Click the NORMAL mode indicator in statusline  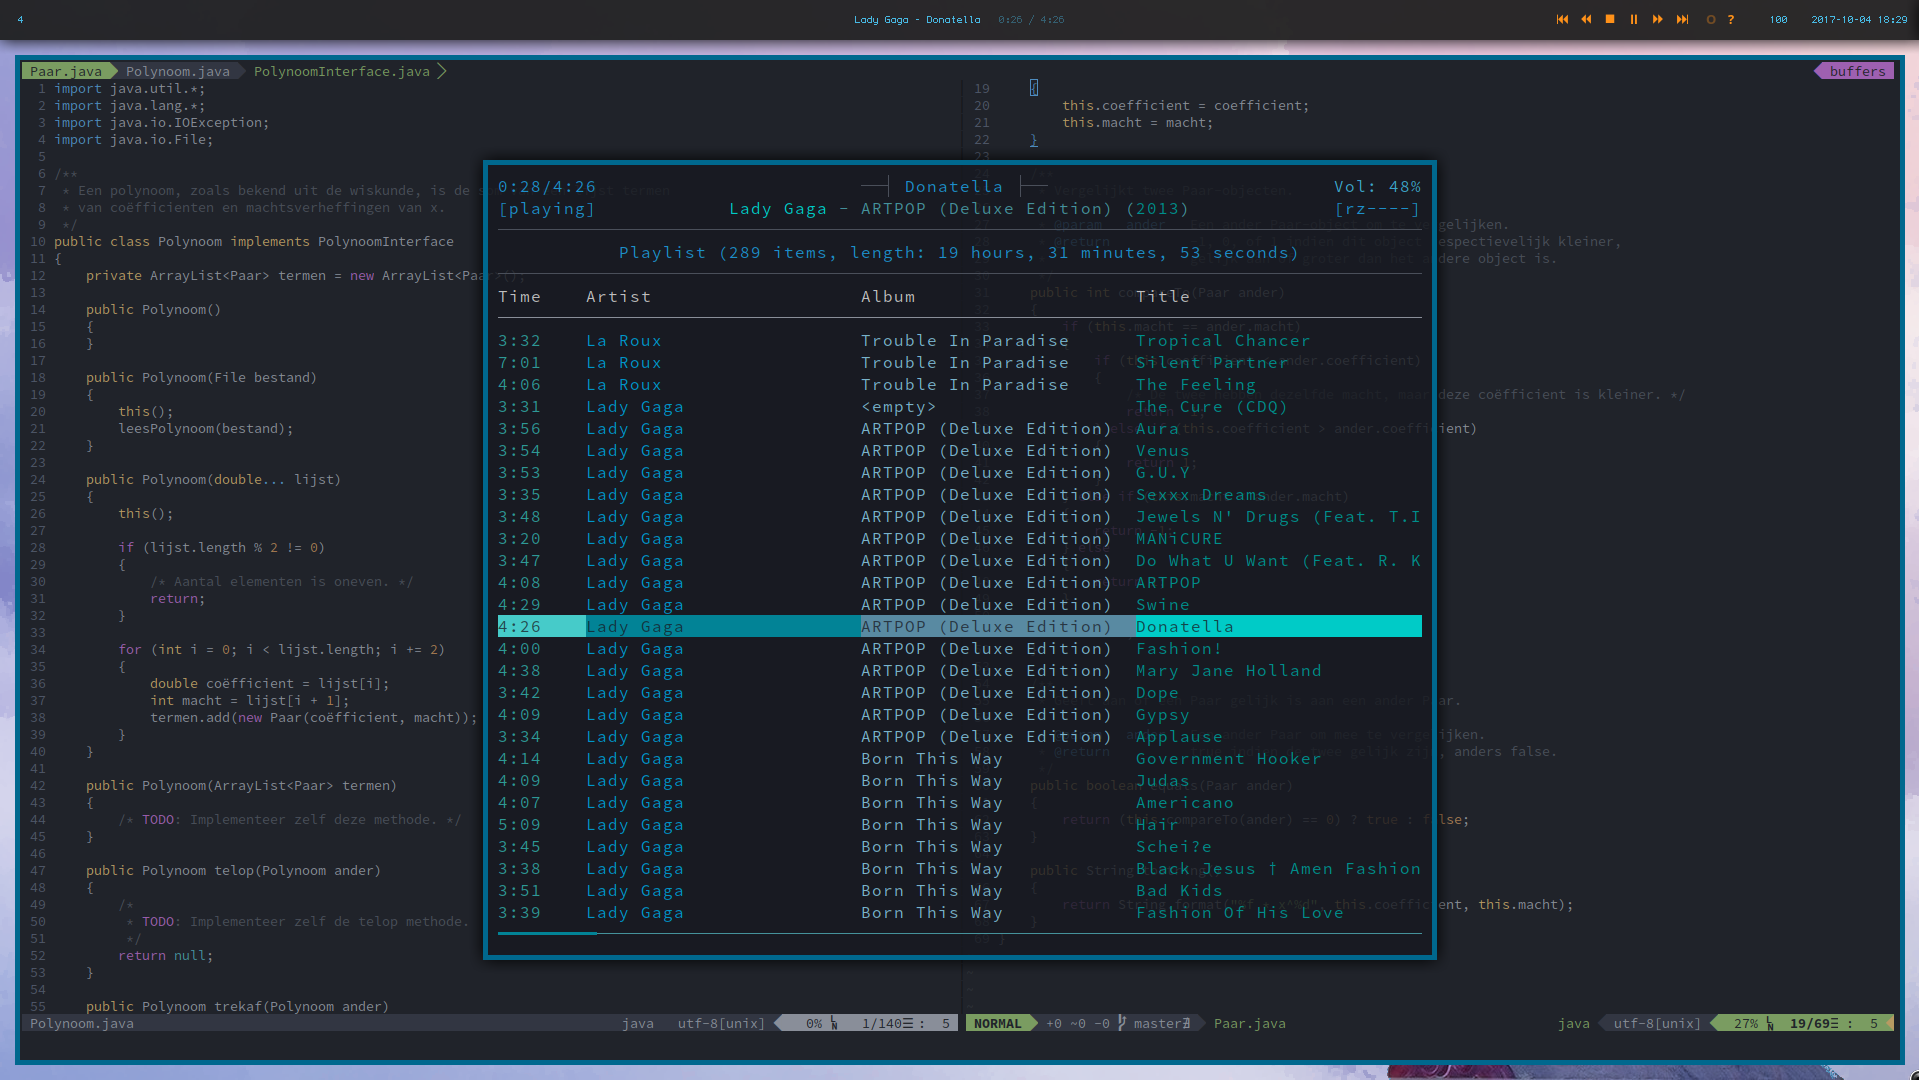click(997, 1023)
